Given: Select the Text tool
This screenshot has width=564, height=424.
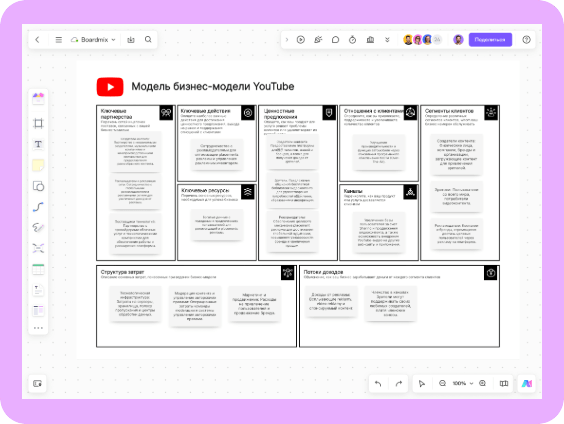Looking at the screenshot, I should (x=38, y=144).
